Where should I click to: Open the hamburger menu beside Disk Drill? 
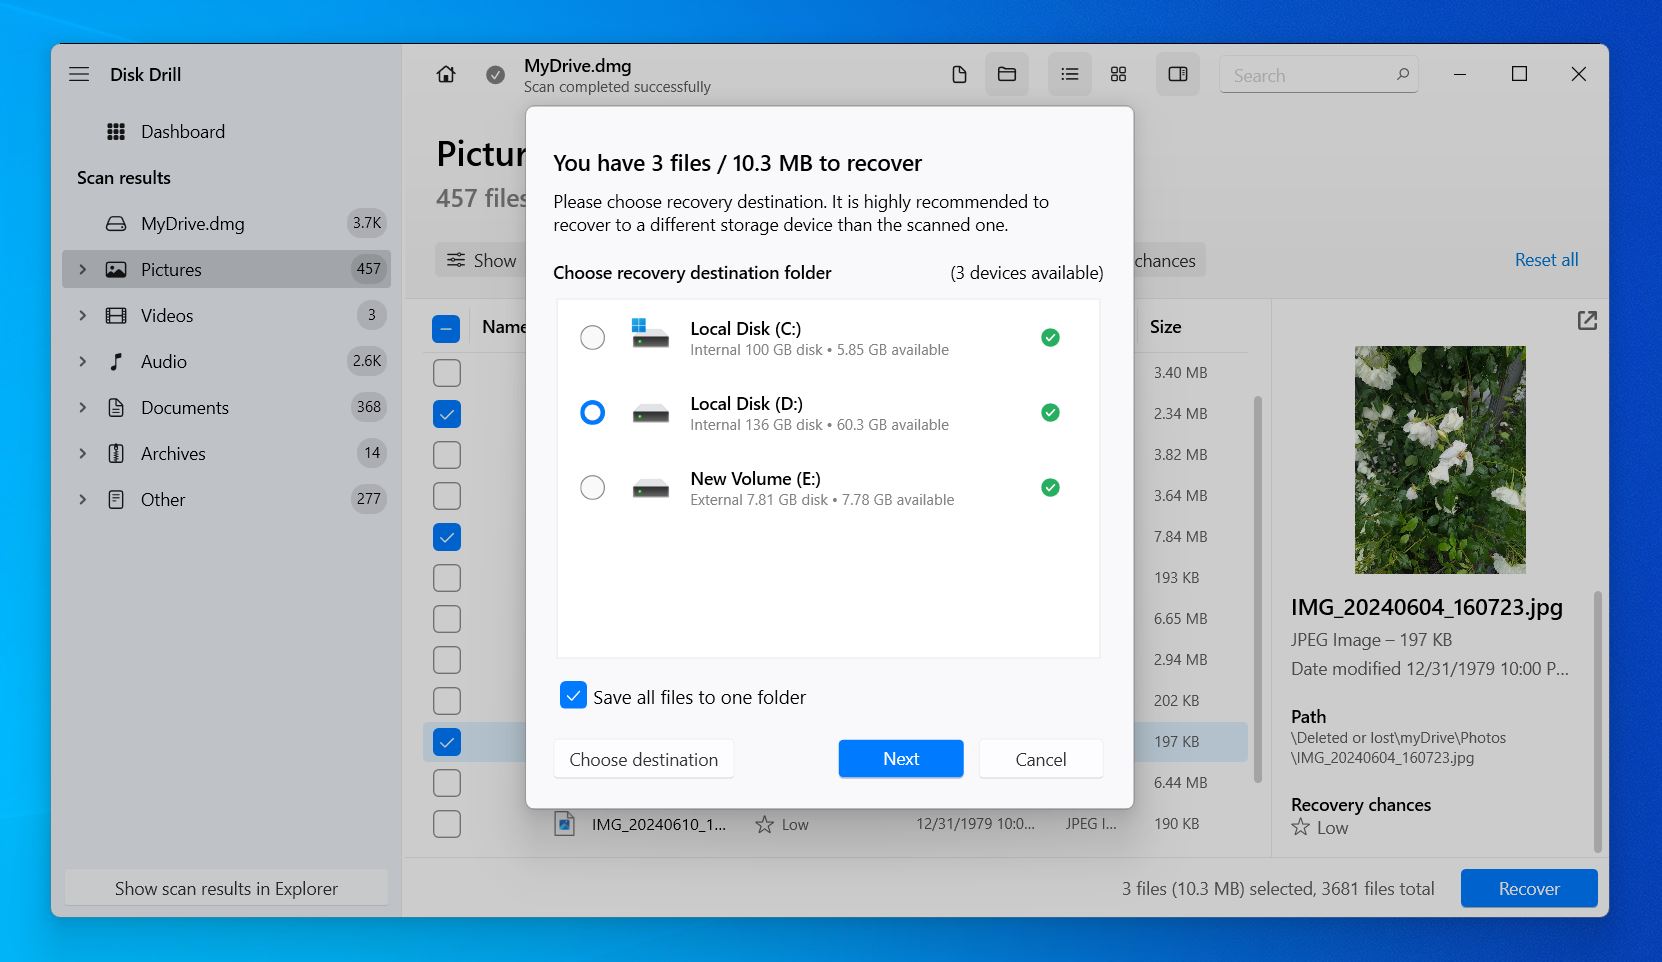point(79,74)
